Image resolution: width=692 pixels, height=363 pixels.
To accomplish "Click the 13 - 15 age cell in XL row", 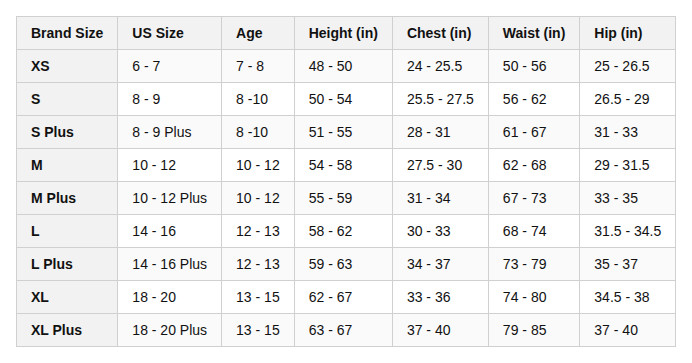I will click(258, 297).
